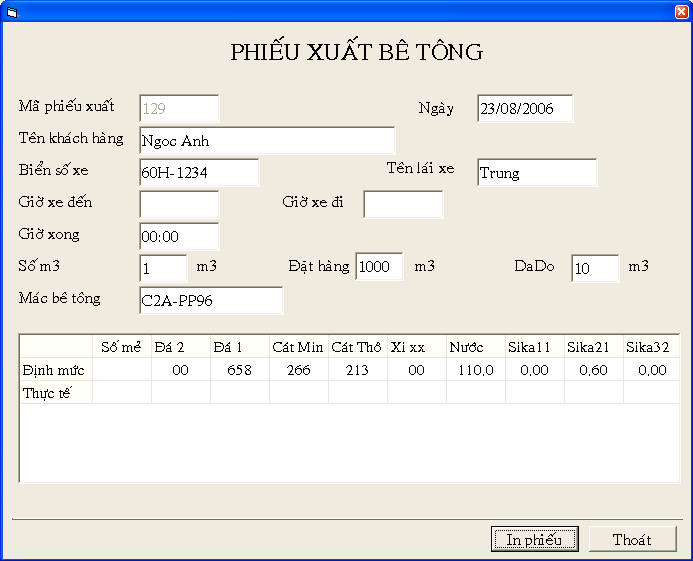Viewport: 693px width, 561px height.
Task: Select the Ngày date field
Action: point(525,108)
